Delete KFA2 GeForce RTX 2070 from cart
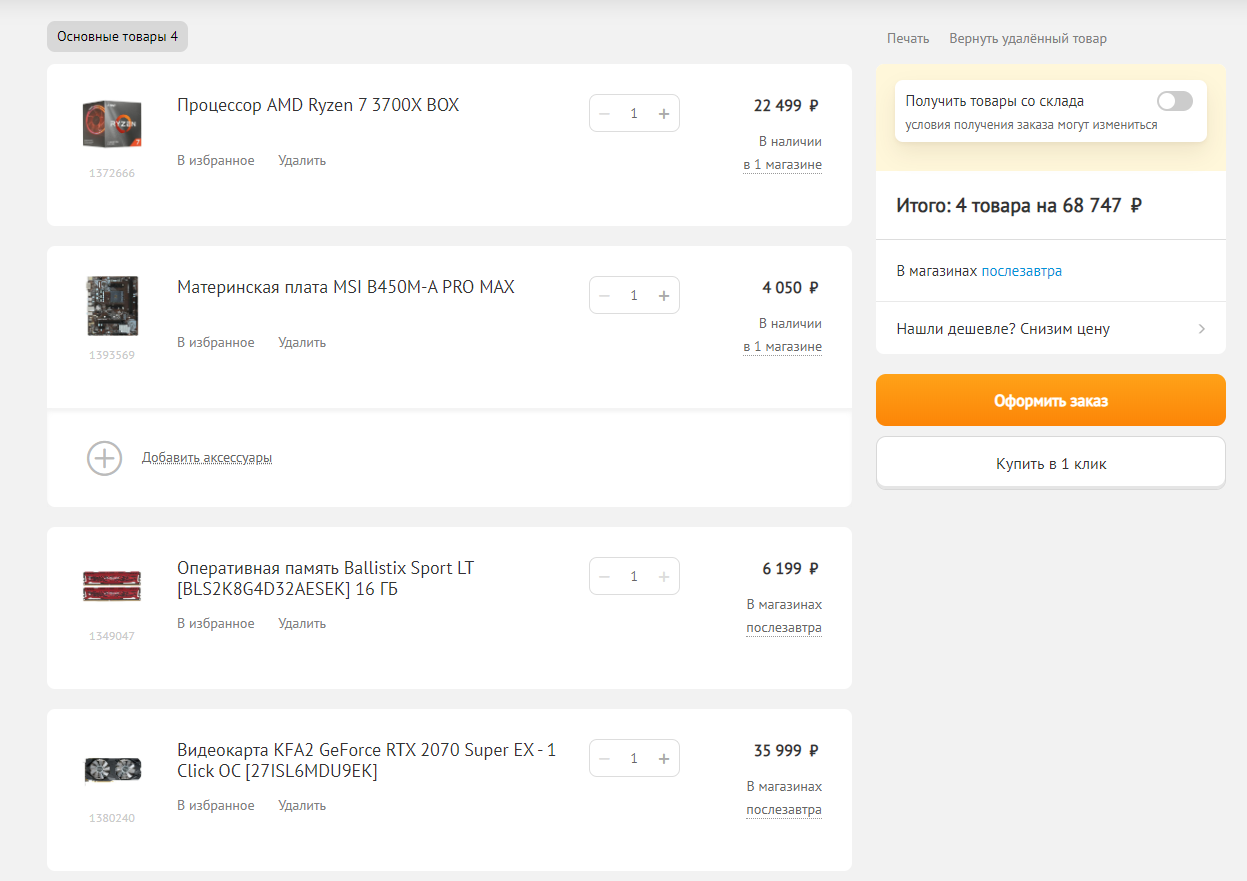Image resolution: width=1247 pixels, height=881 pixels. [x=302, y=805]
